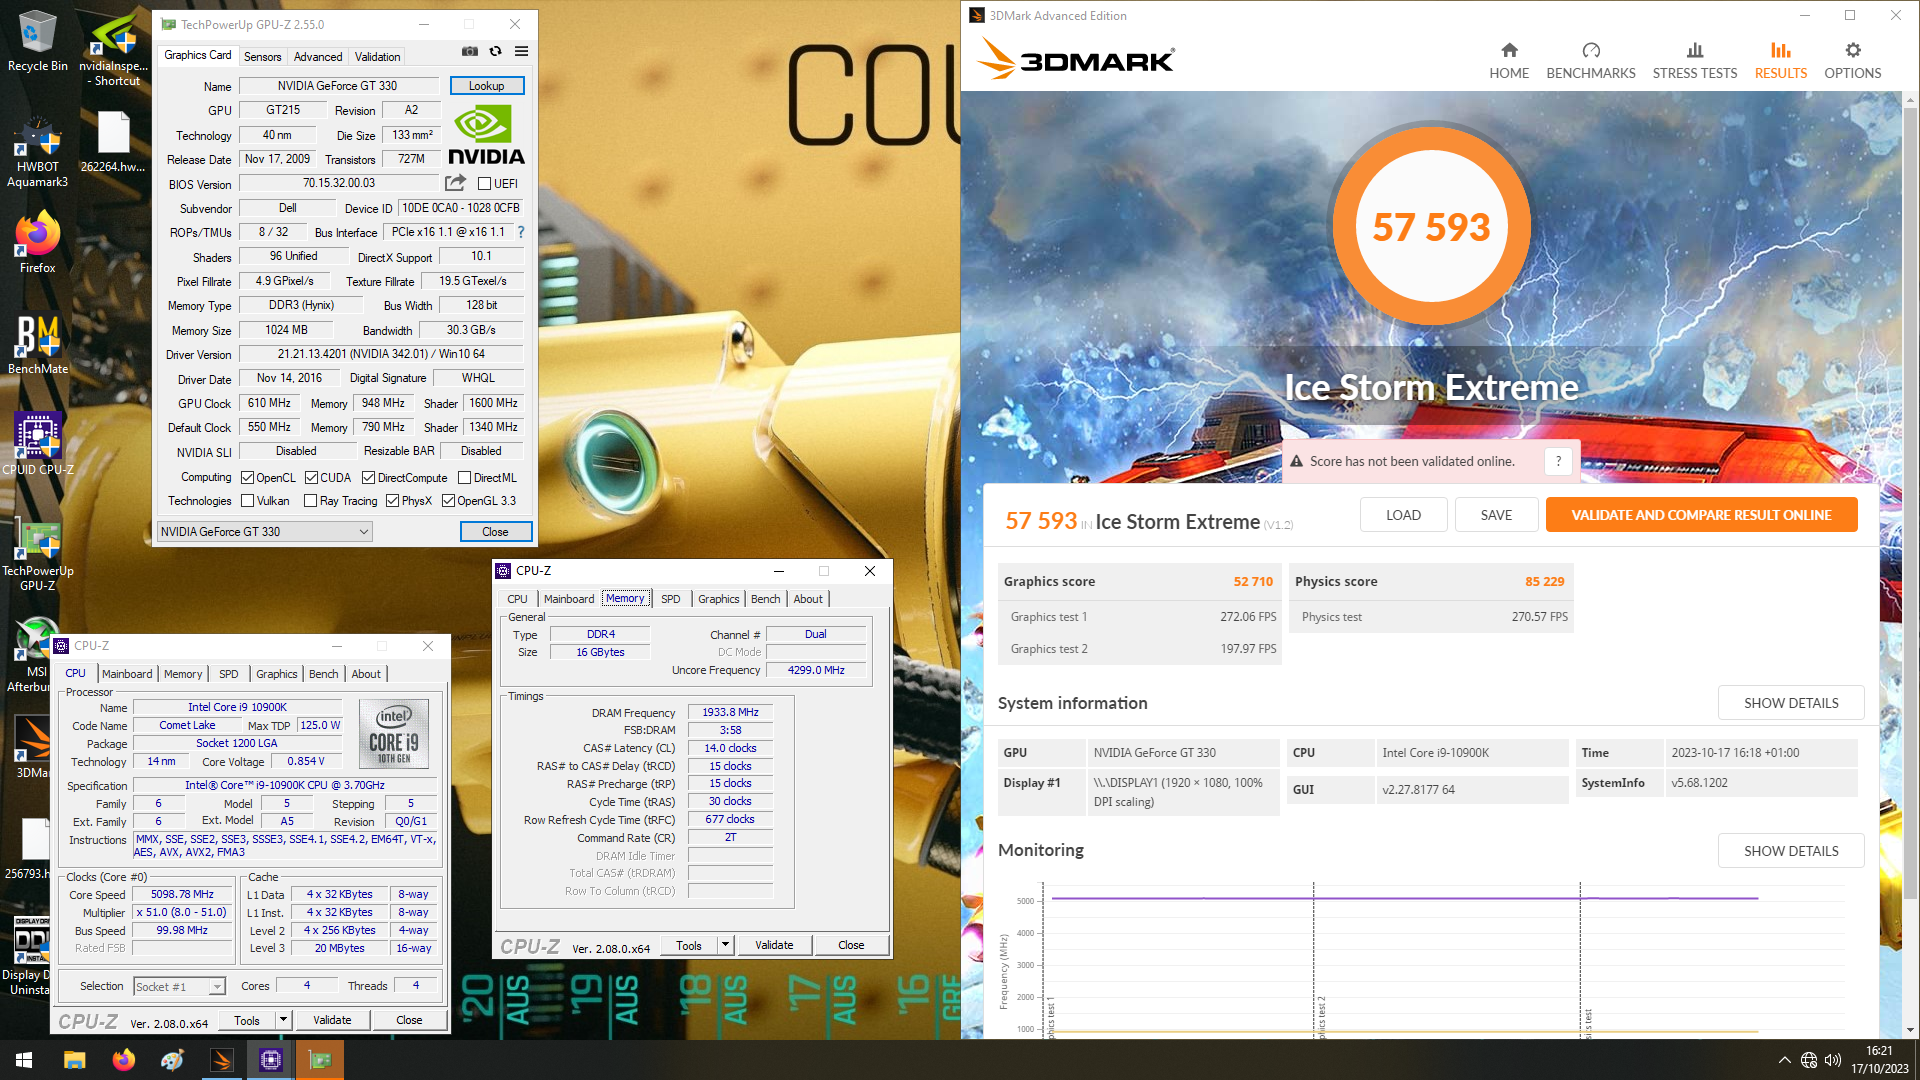Expand the Tools arrow in the CPU-Z CPU window
The height and width of the screenshot is (1080, 1920).
tap(283, 1020)
